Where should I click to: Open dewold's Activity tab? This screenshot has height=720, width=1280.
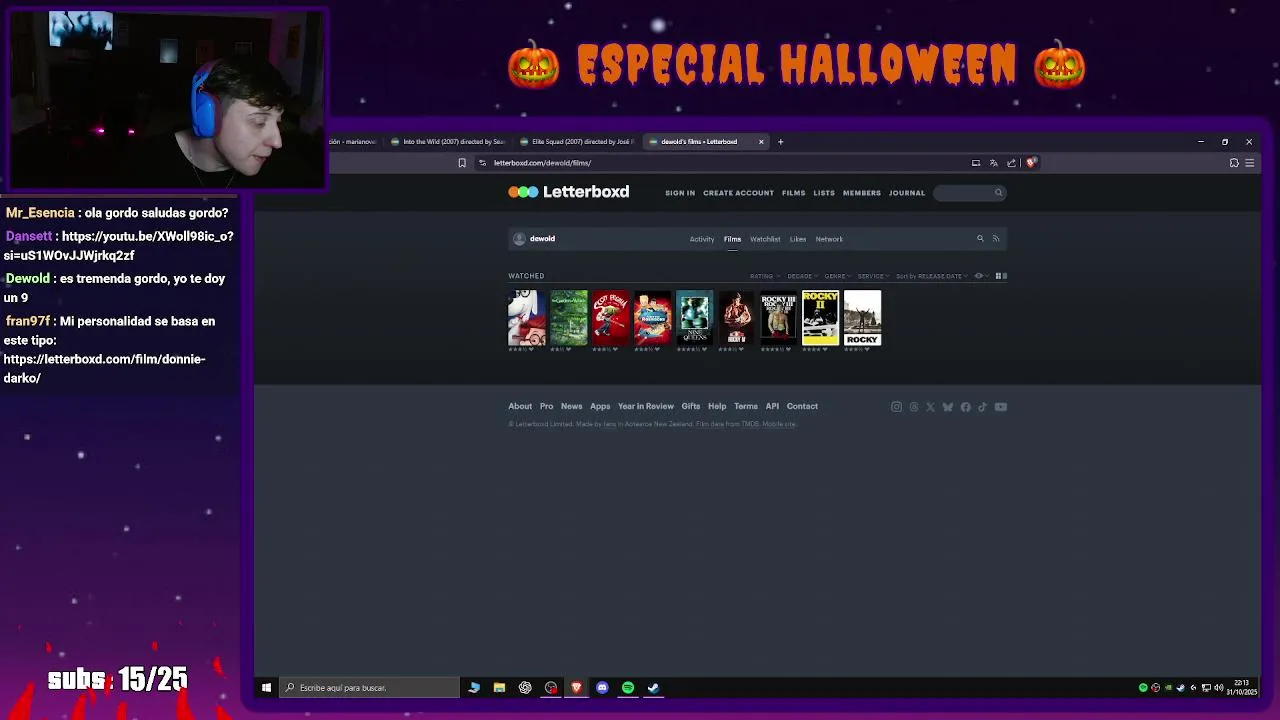702,239
